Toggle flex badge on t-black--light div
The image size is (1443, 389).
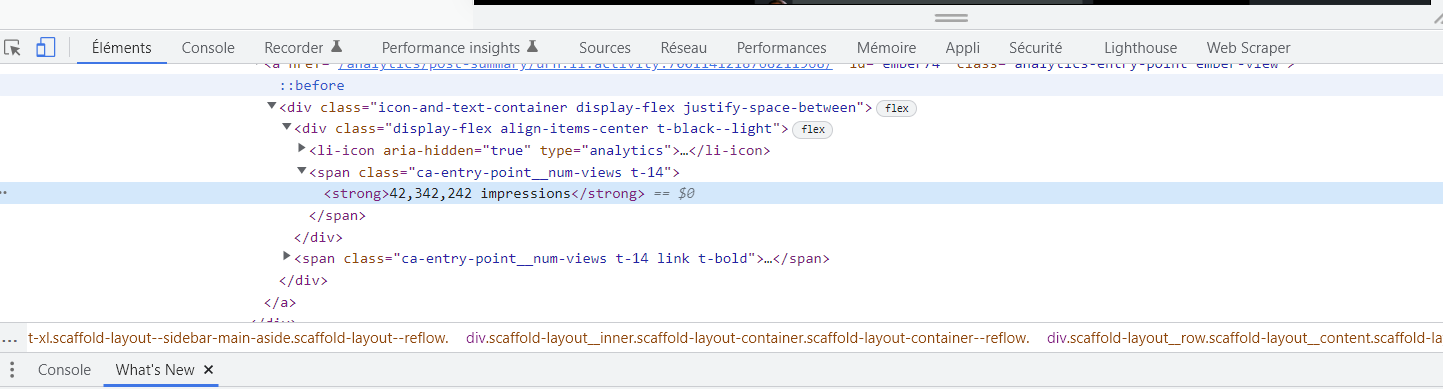(812, 129)
